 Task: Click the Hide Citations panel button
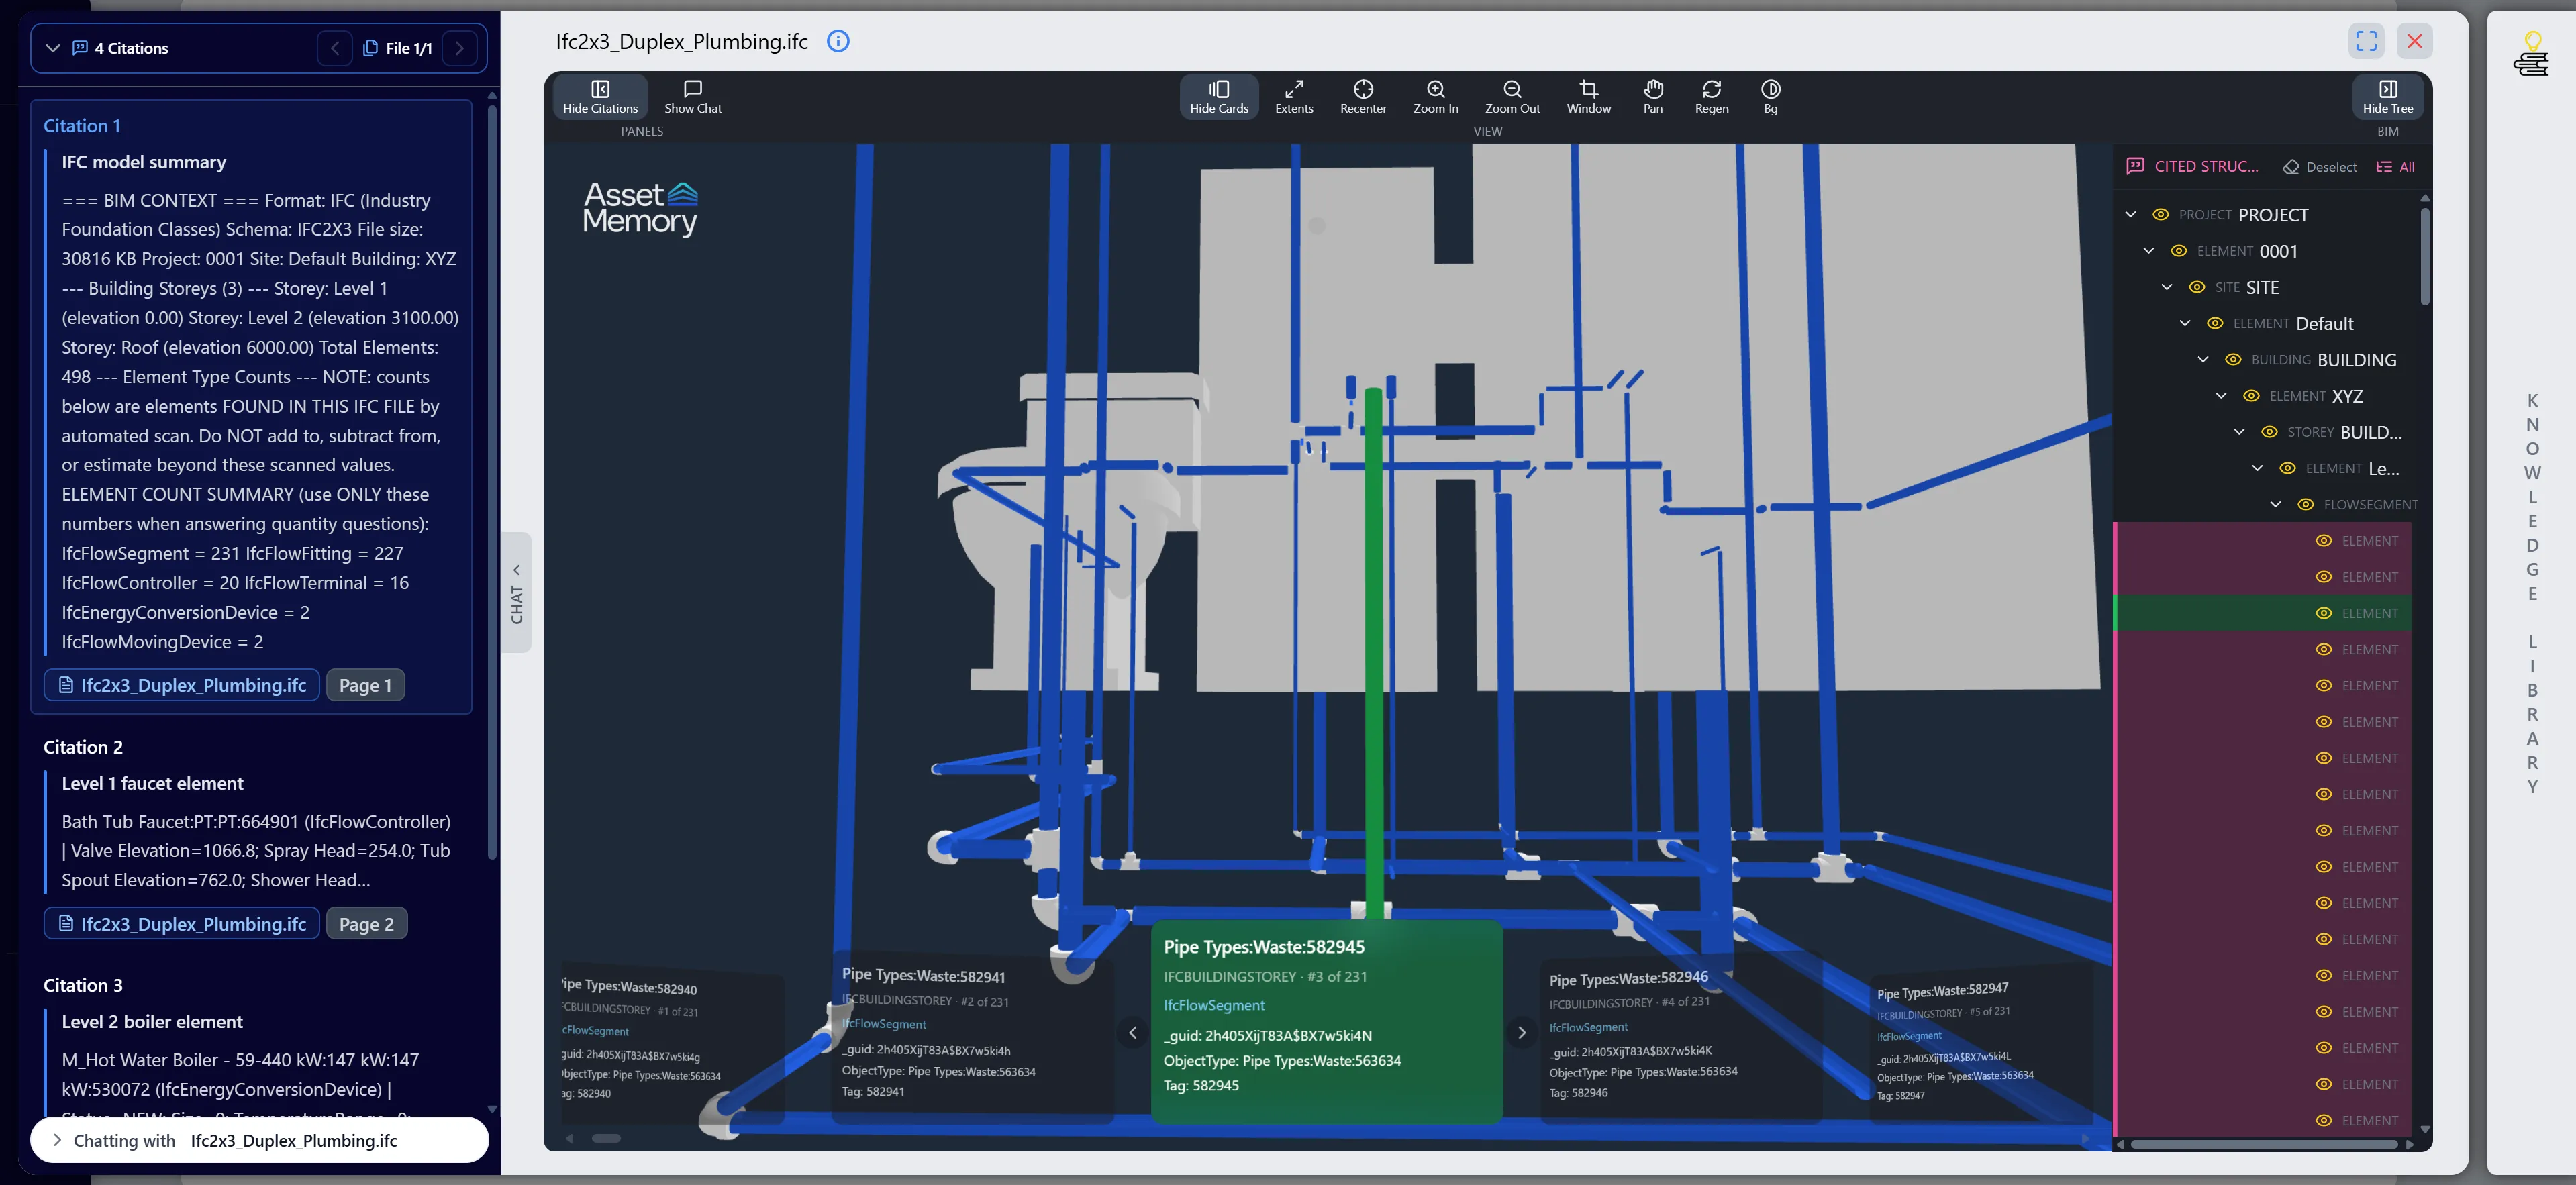[x=600, y=96]
